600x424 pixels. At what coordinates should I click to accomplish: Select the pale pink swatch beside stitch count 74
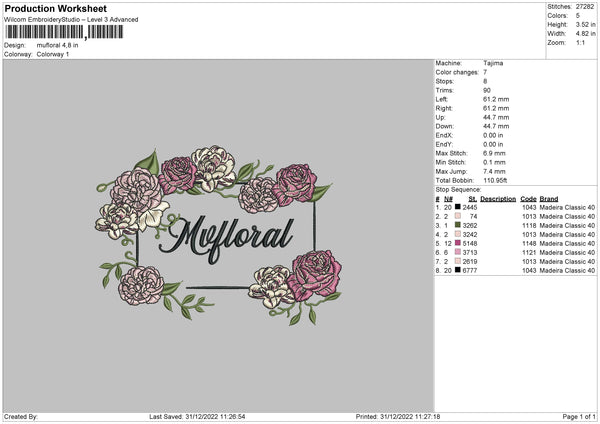click(458, 216)
